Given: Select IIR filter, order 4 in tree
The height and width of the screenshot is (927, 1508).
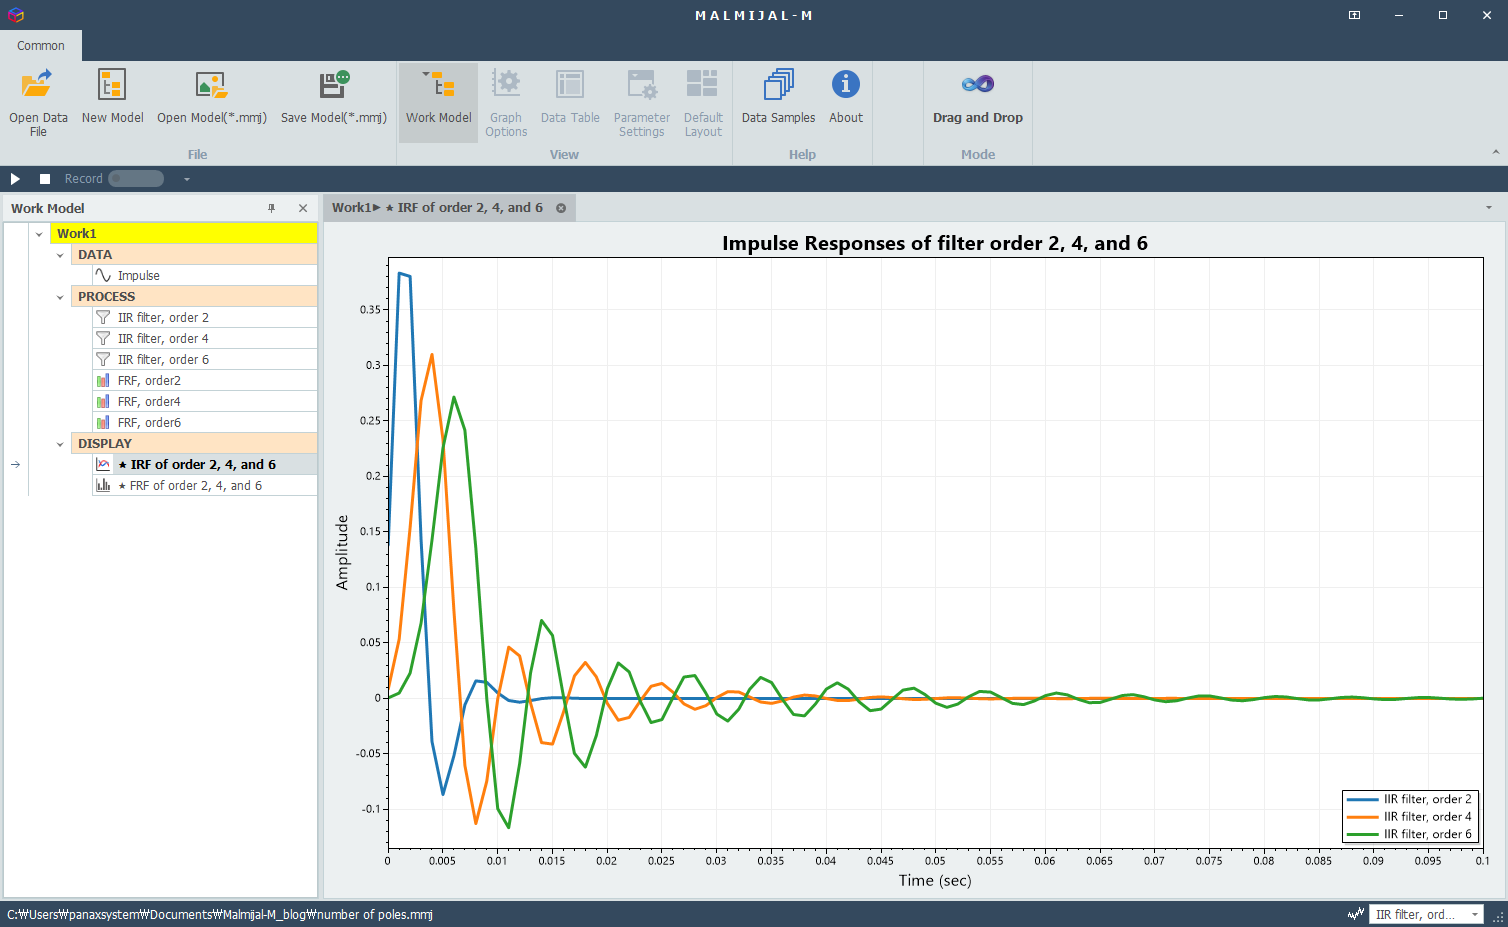Looking at the screenshot, I should pyautogui.click(x=204, y=338).
